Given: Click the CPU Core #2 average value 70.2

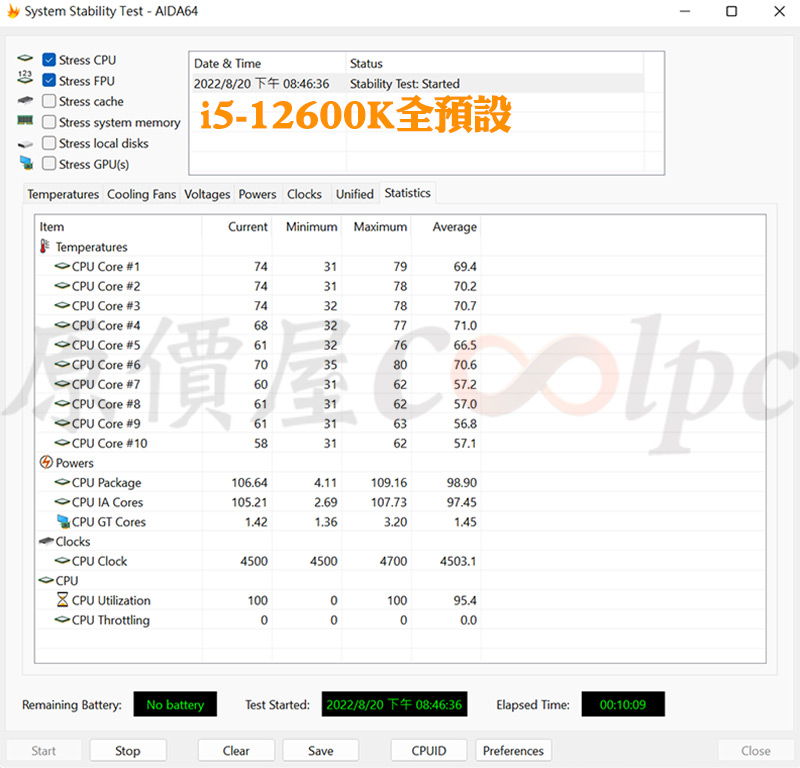Looking at the screenshot, I should click(x=465, y=286).
